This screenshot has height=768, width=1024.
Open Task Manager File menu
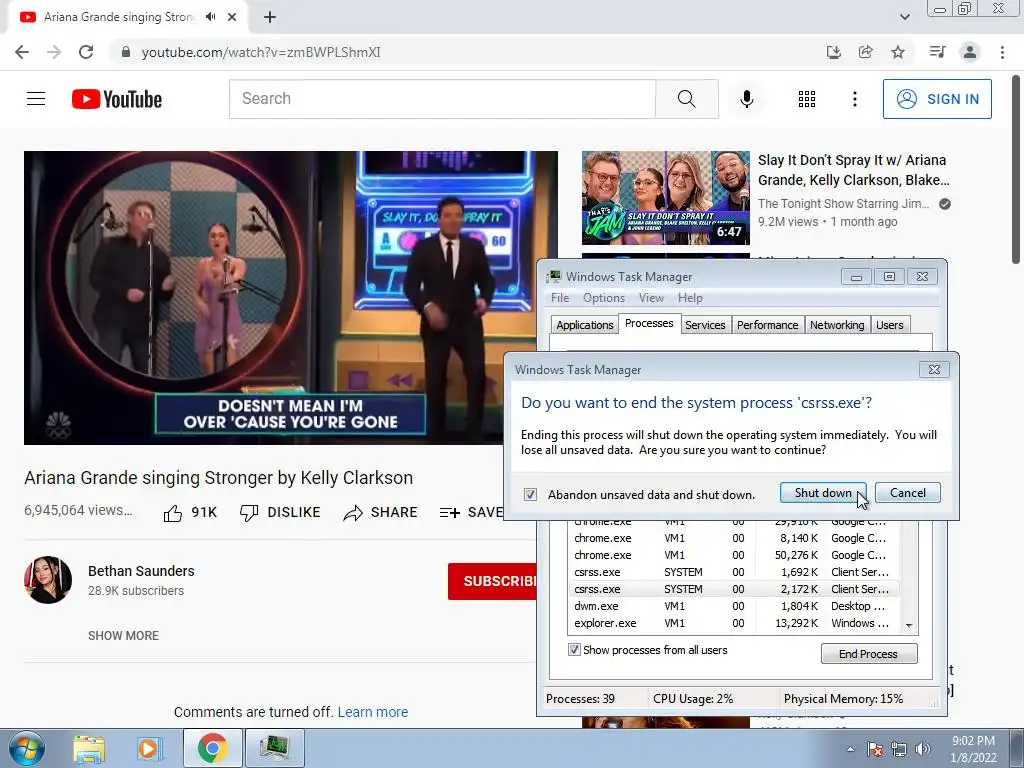(x=560, y=298)
